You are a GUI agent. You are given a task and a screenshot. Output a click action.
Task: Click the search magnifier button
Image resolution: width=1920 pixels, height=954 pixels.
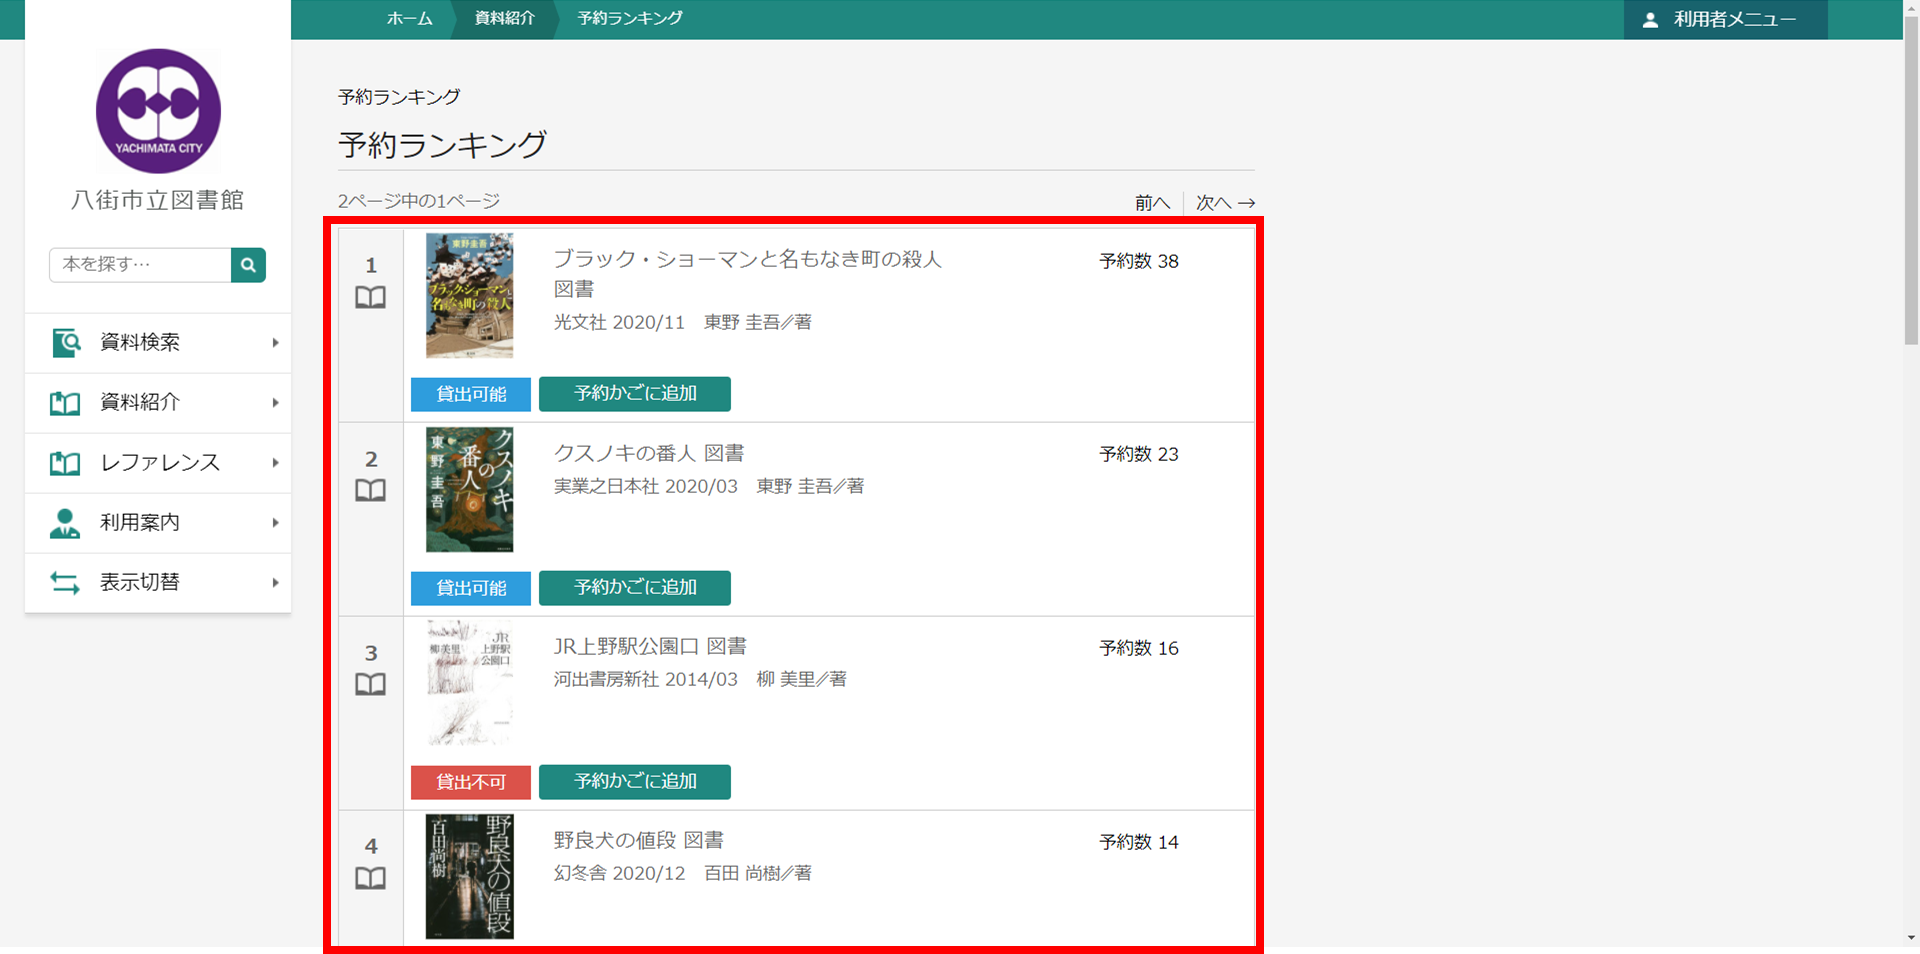pyautogui.click(x=248, y=265)
